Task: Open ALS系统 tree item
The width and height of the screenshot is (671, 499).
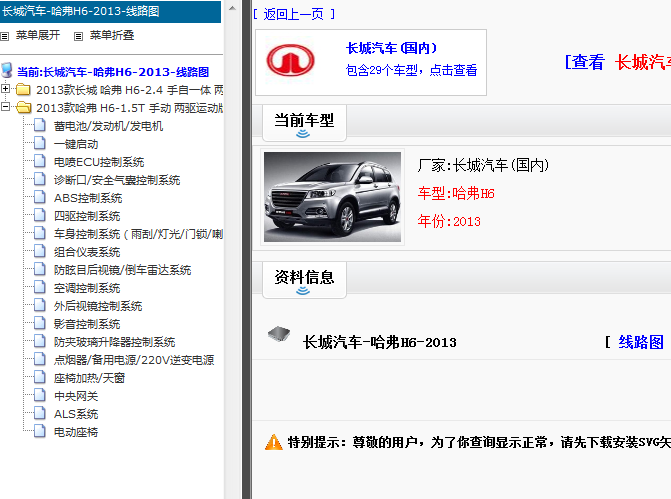Action: point(76,413)
